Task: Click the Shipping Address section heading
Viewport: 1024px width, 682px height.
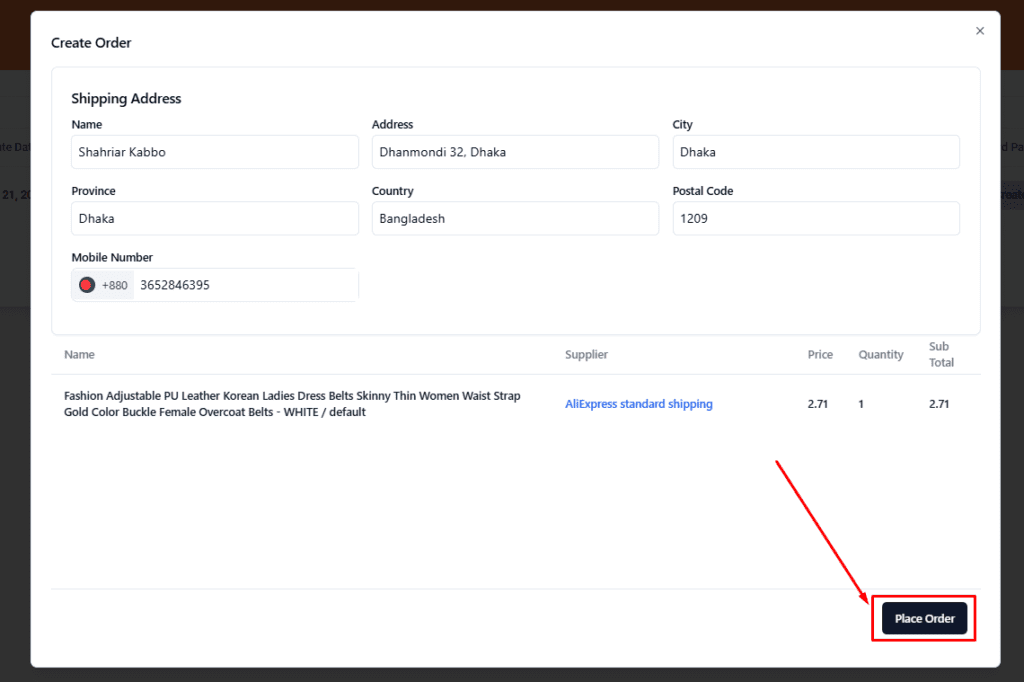Action: tap(126, 99)
